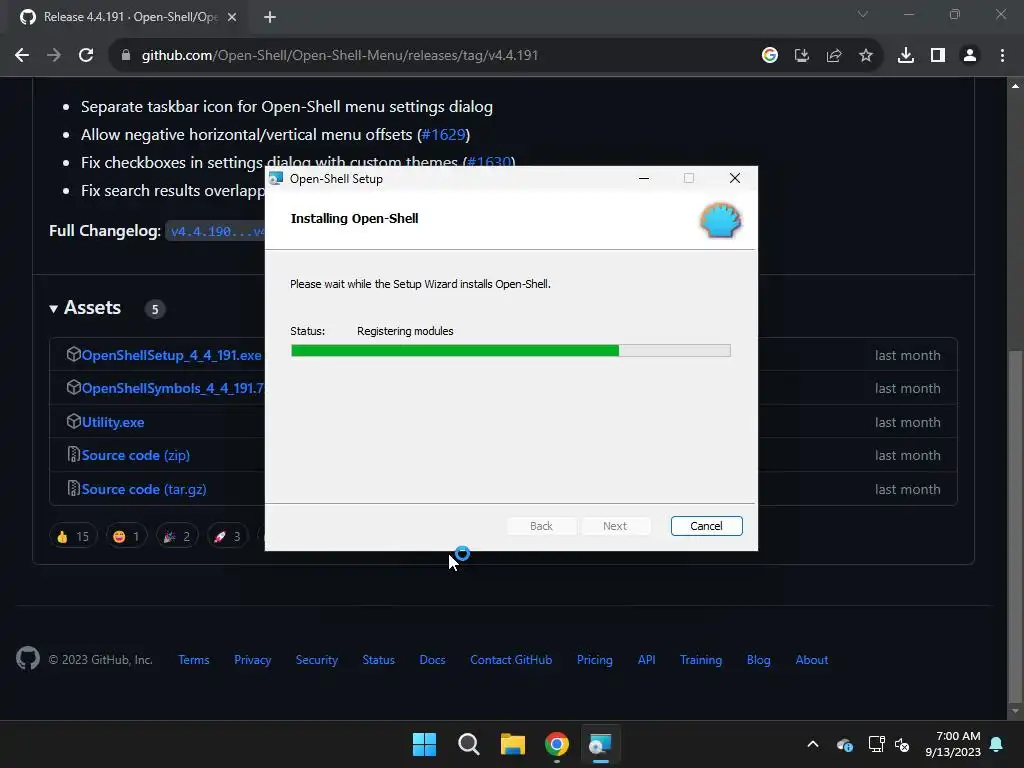Click the scrollbar down arrow
The width and height of the screenshot is (1024, 768).
1015,711
